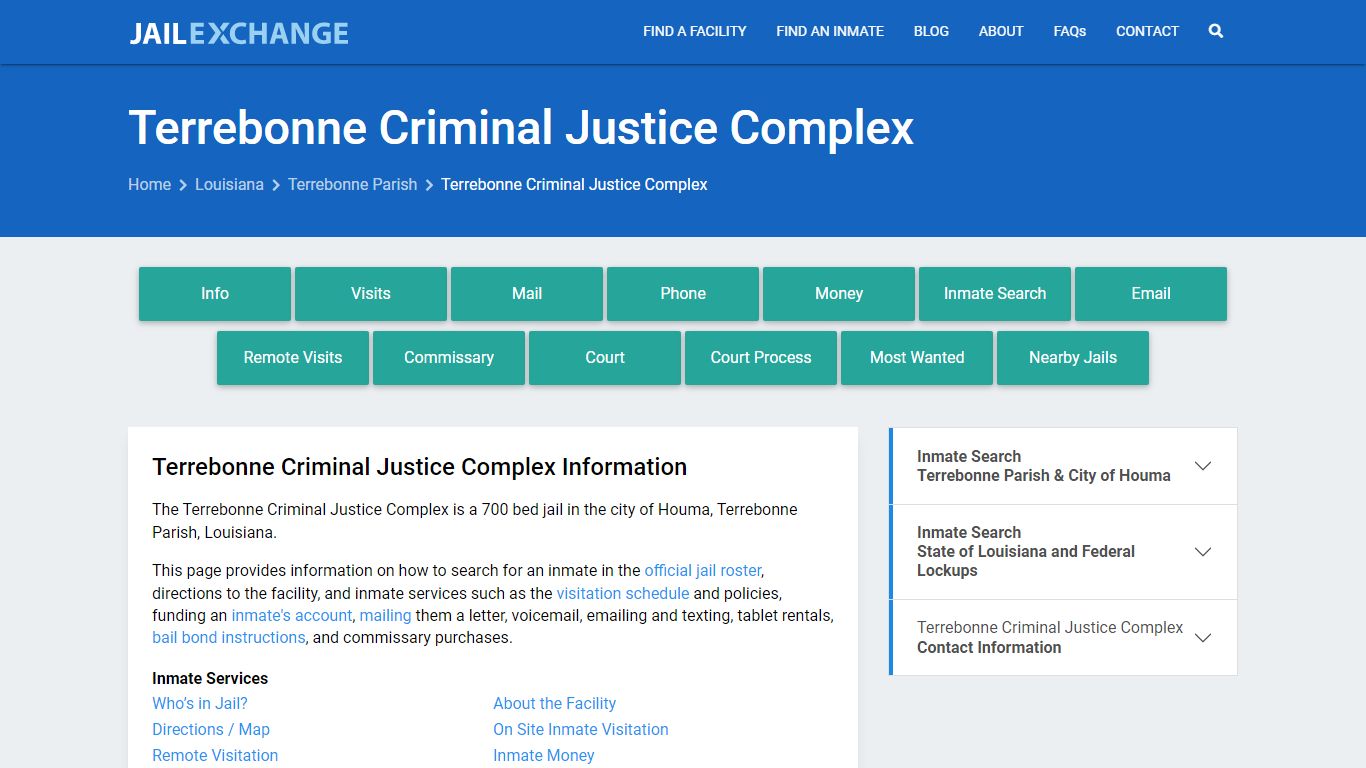Expand Inmate Search Terrebonne Parish & City of Houma
This screenshot has height=768, width=1366.
coord(1064,466)
